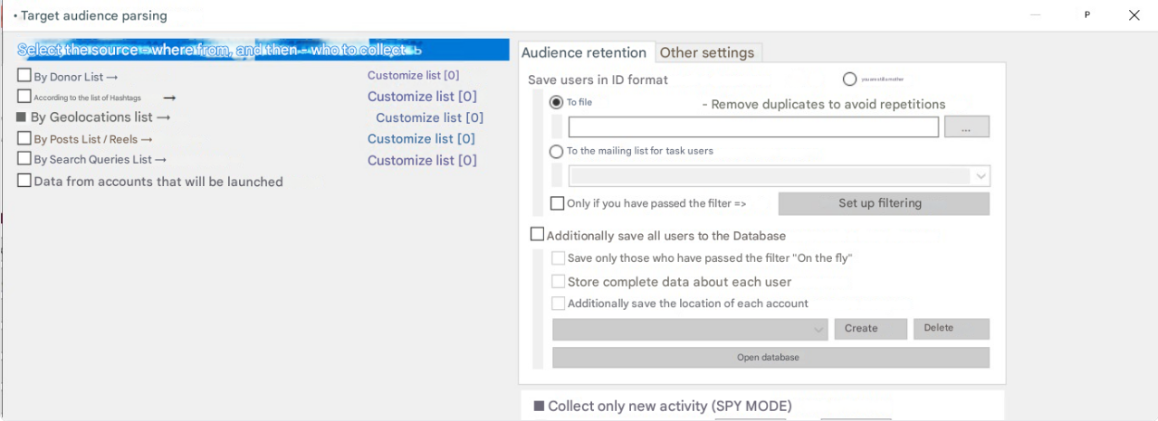This screenshot has width=1158, height=421.
Task: Enable By Search Queries List checkbox
Action: 24,159
